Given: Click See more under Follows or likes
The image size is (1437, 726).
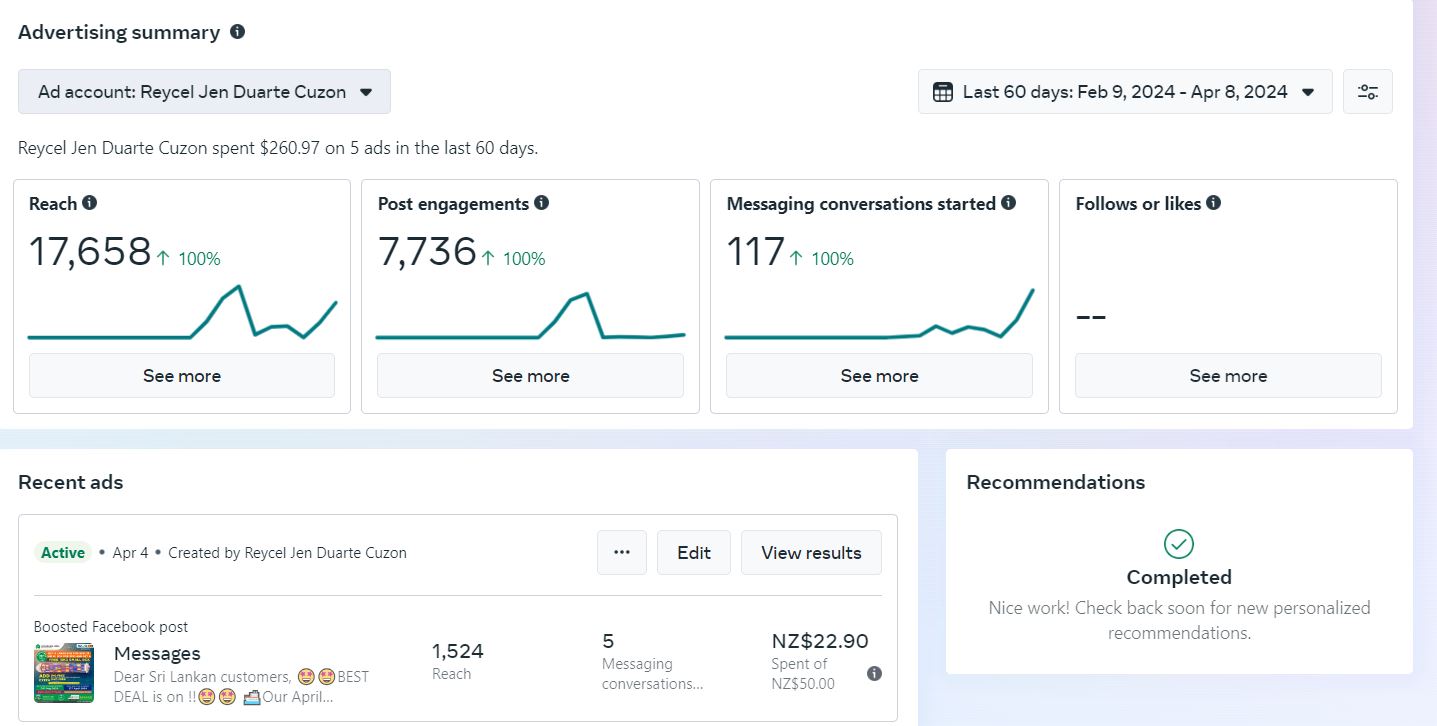Looking at the screenshot, I should [x=1228, y=376].
